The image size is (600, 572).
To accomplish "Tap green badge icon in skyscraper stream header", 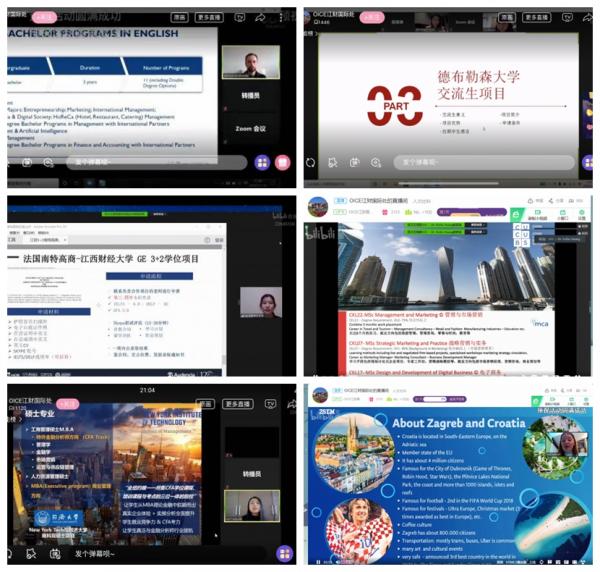I will [516, 214].
